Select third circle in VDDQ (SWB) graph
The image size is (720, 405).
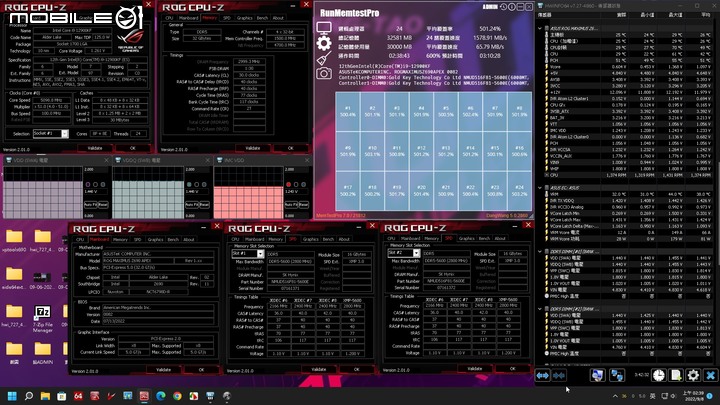pyautogui.click(x=204, y=185)
